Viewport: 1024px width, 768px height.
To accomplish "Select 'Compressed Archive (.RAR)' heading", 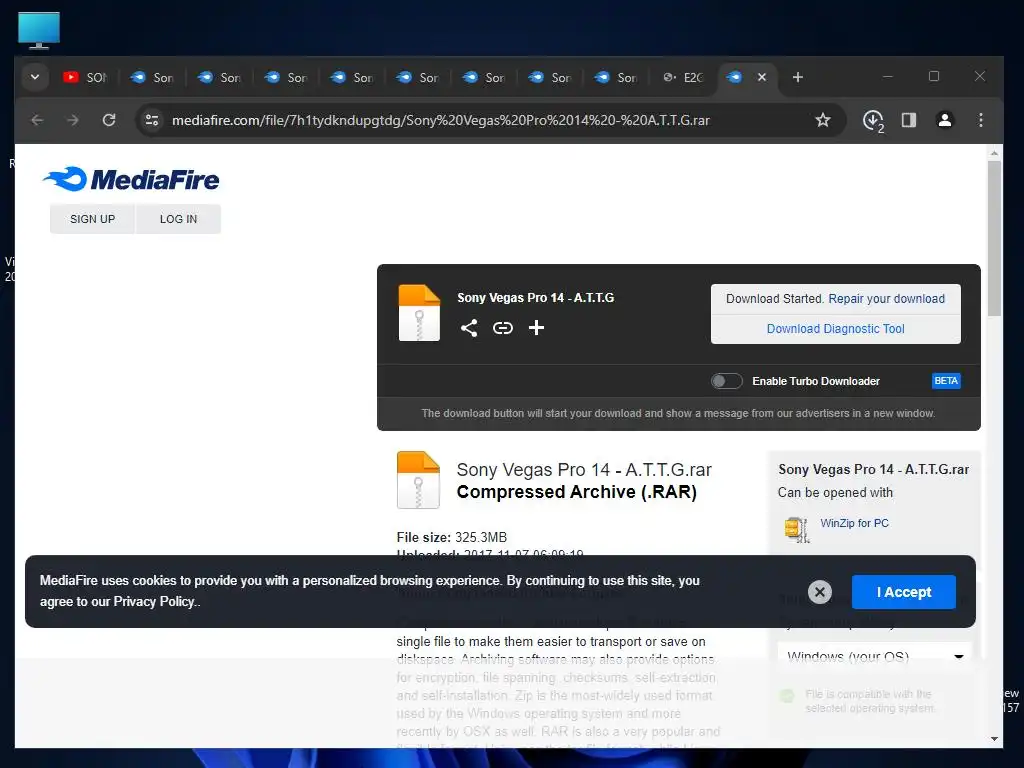I will point(577,492).
